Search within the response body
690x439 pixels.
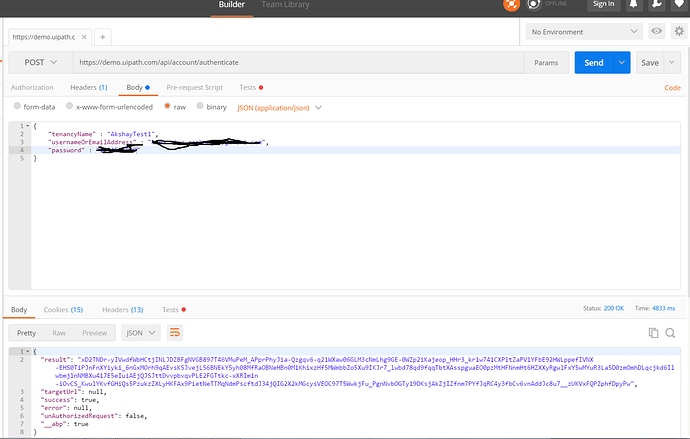(670, 333)
